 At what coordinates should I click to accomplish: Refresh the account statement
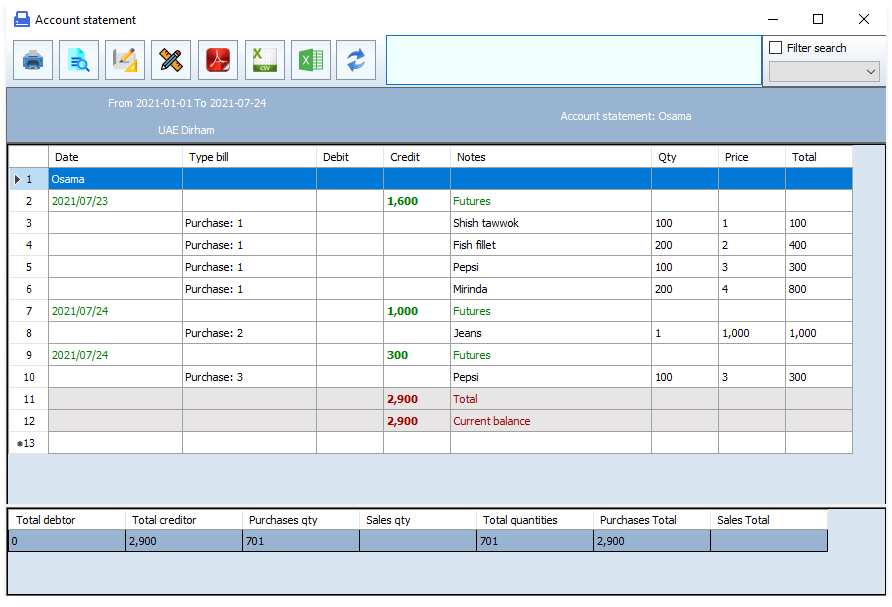click(x=356, y=60)
